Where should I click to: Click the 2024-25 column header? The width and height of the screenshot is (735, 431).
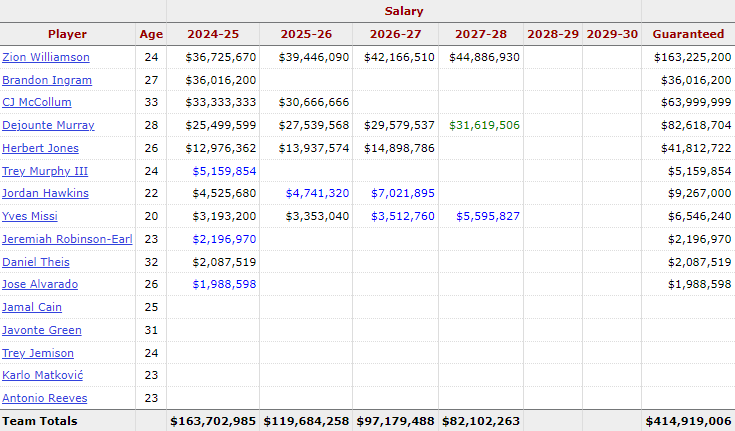pos(213,34)
